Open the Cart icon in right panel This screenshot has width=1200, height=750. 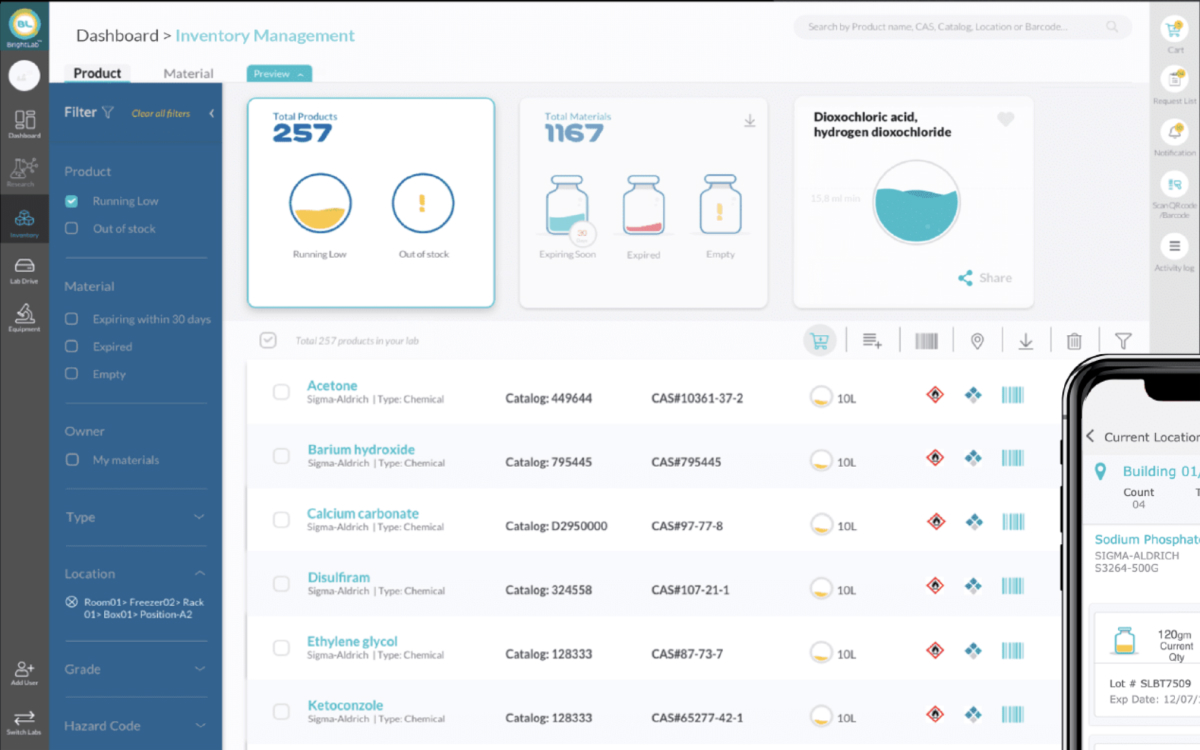(x=1175, y=29)
